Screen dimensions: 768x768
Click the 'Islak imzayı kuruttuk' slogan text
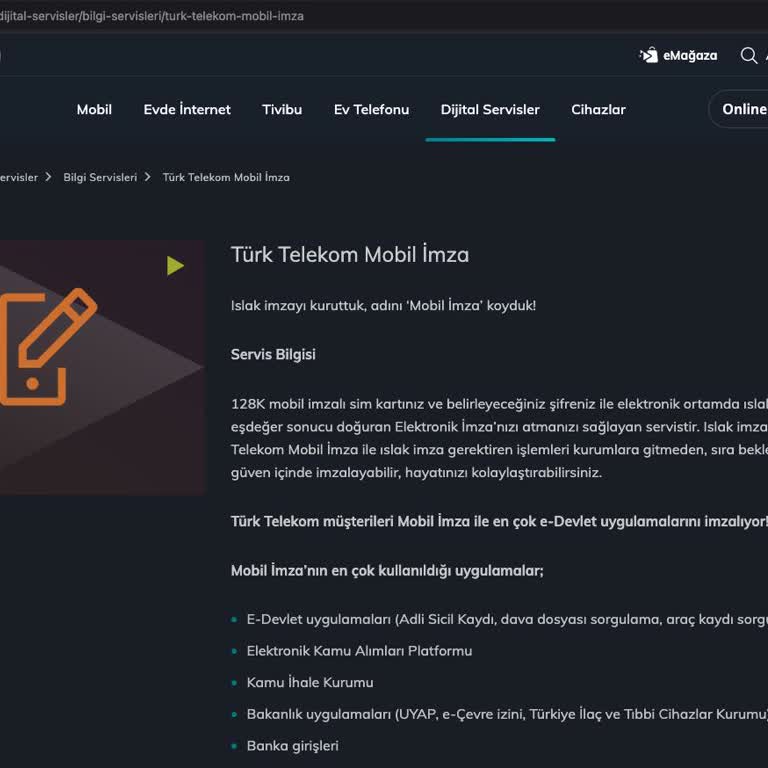click(383, 306)
